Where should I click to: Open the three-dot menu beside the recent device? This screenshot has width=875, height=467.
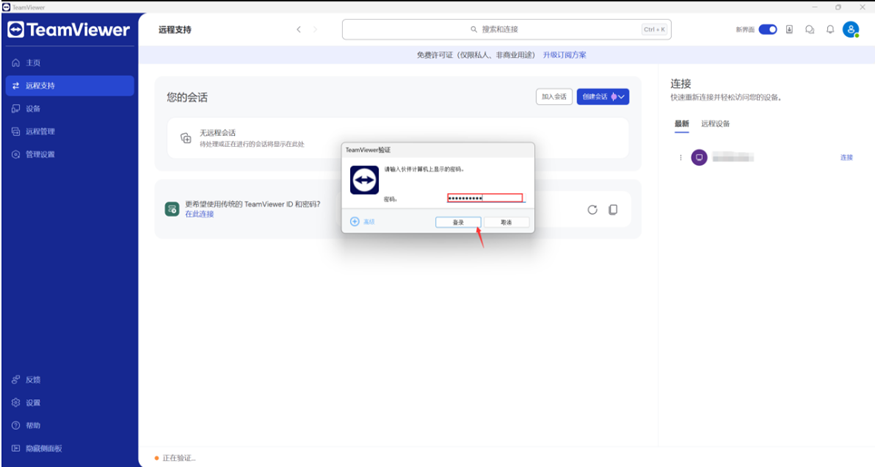tap(680, 157)
